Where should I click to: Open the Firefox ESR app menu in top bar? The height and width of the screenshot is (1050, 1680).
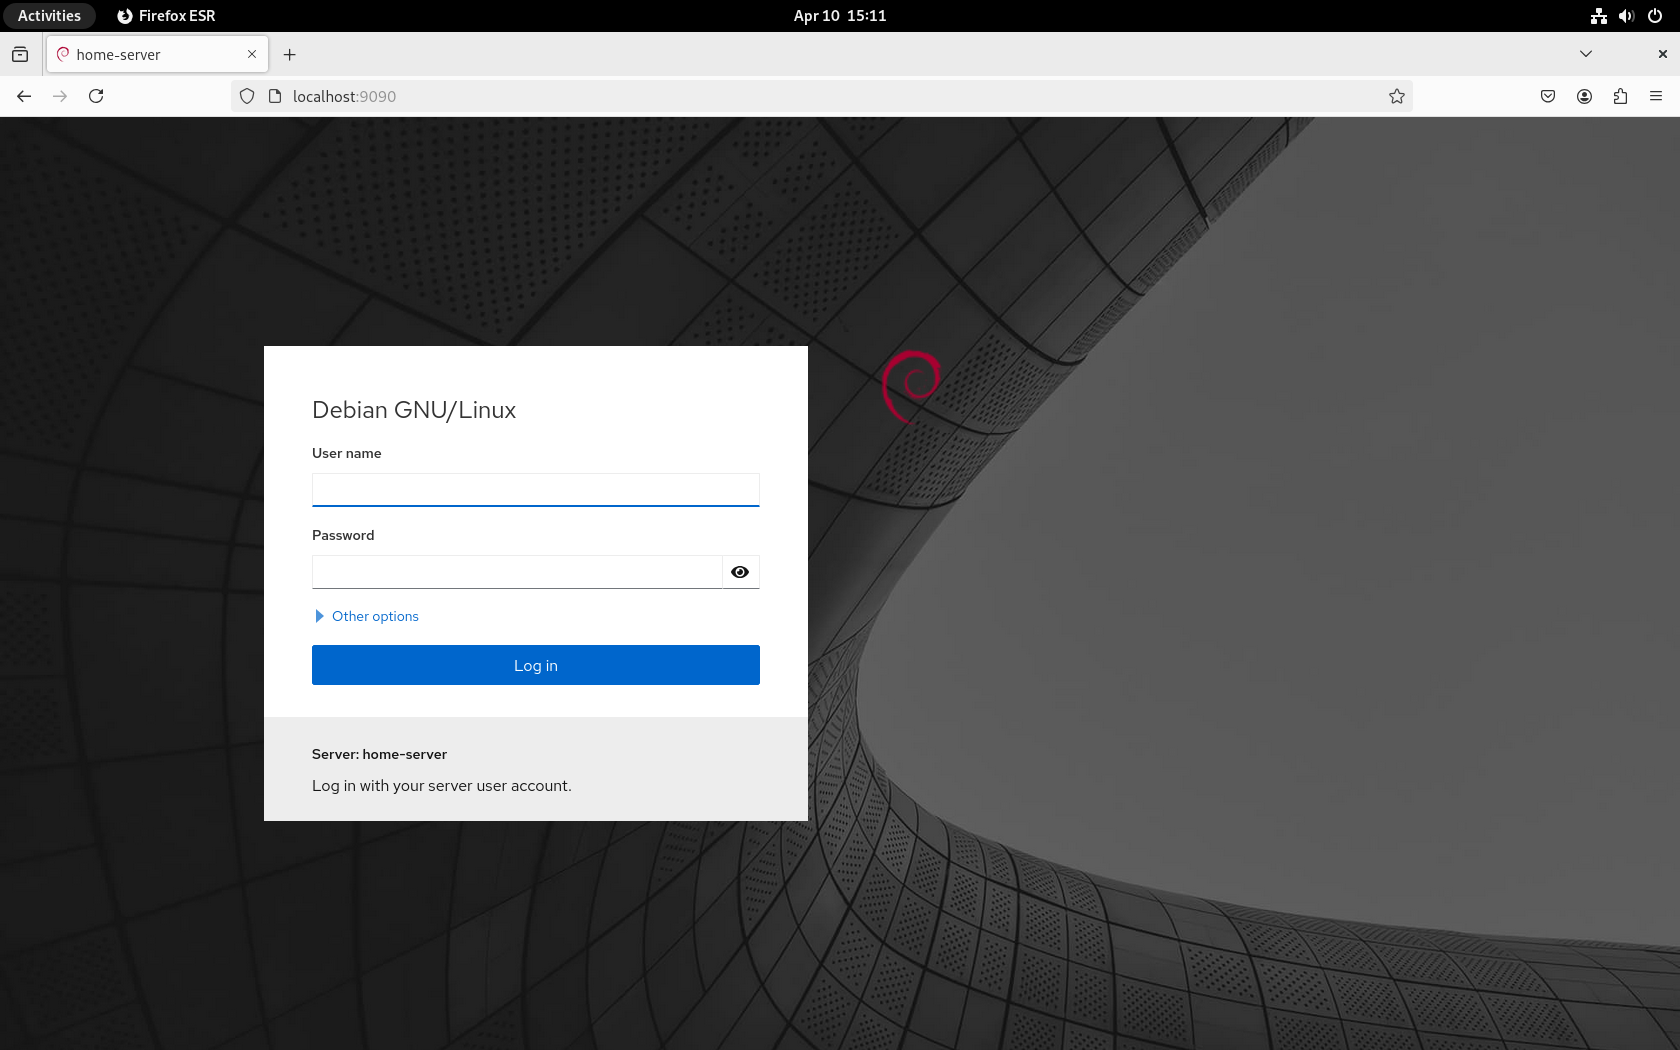(x=166, y=16)
